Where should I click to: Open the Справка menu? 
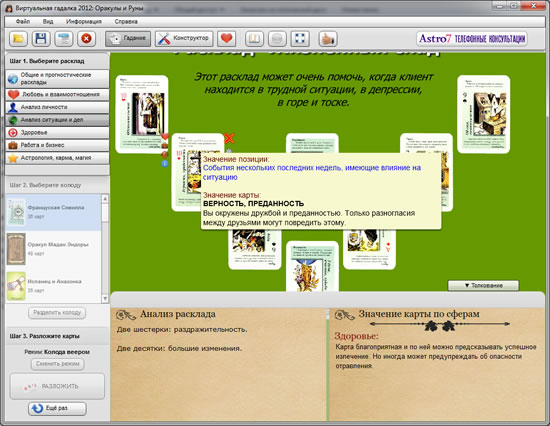(x=126, y=21)
